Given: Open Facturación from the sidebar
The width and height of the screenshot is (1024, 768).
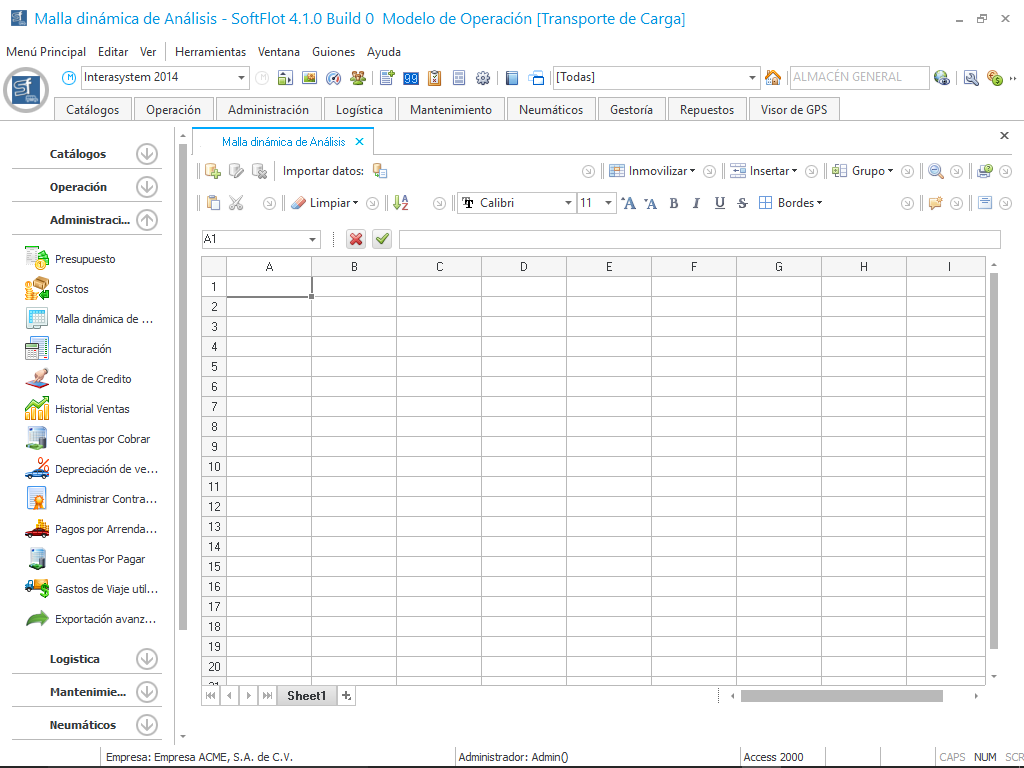Looking at the screenshot, I should pos(83,349).
